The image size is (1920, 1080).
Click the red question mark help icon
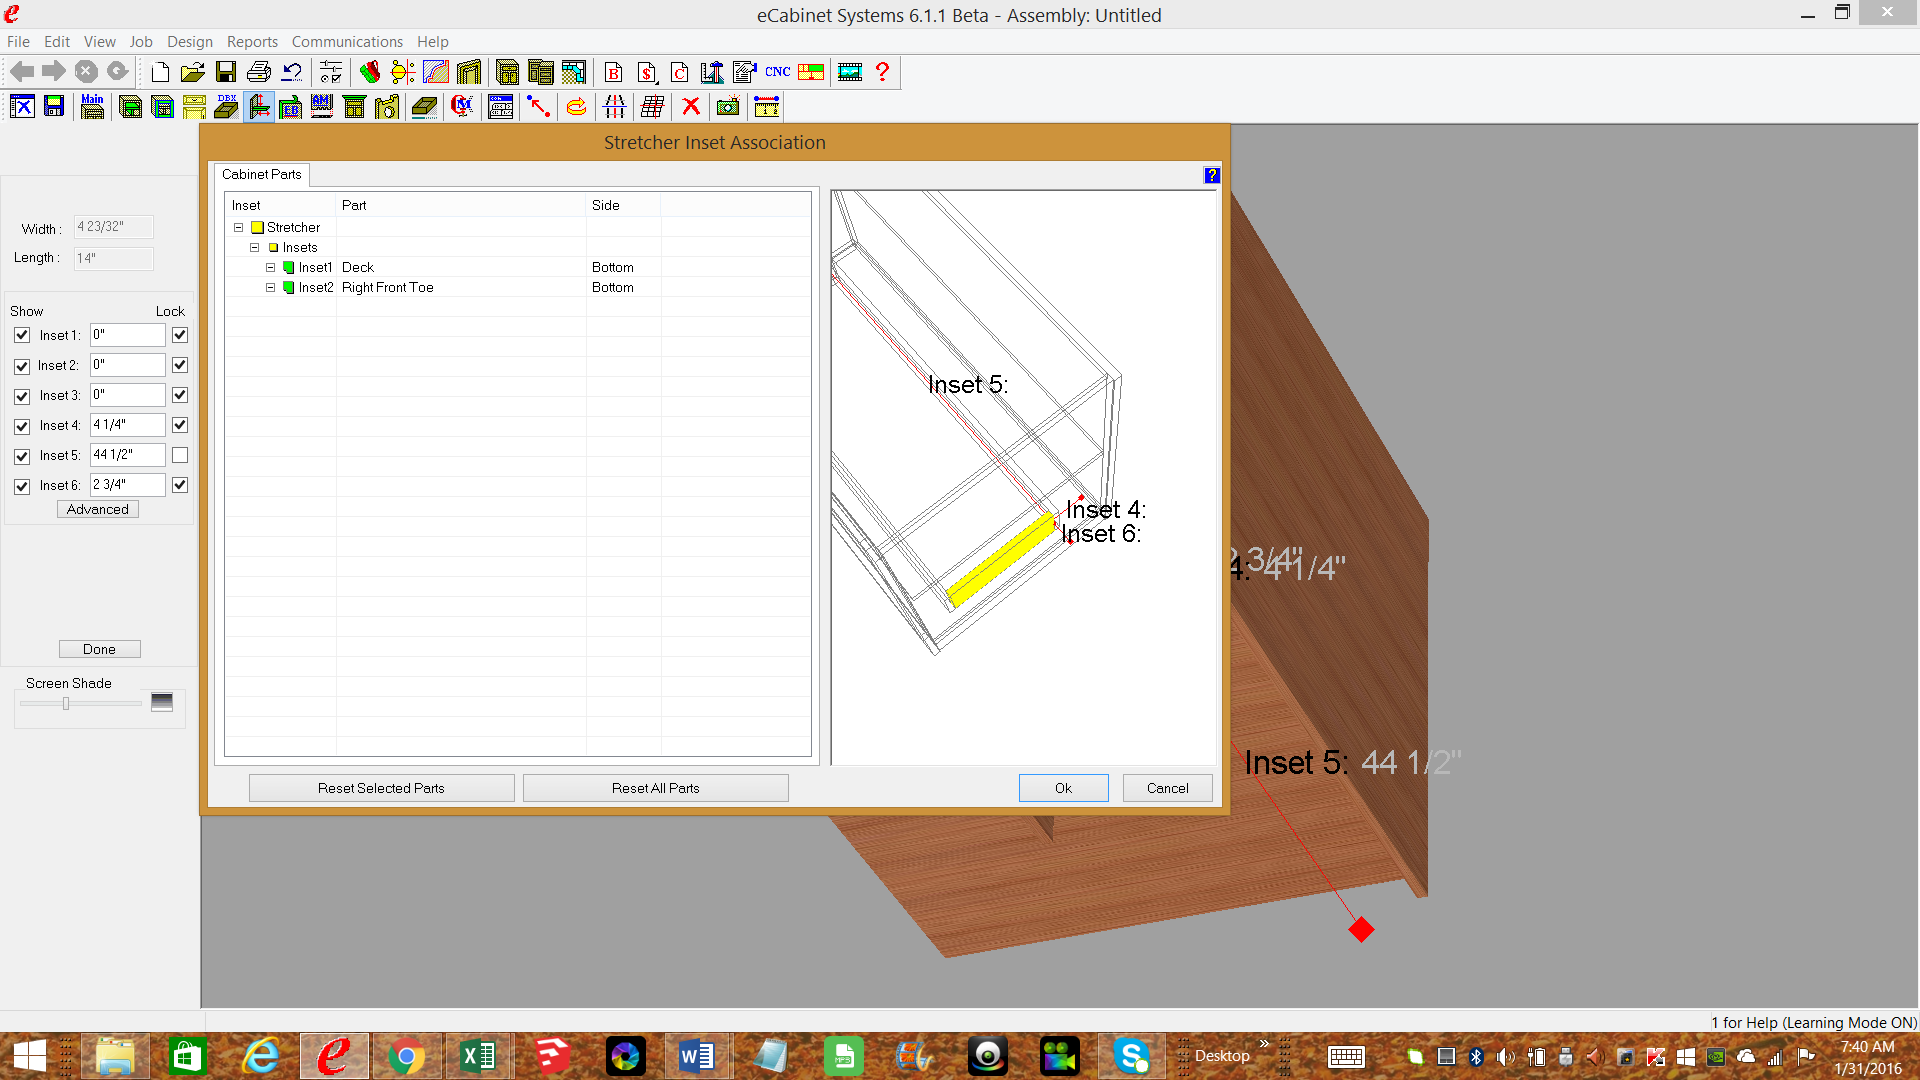882,72
